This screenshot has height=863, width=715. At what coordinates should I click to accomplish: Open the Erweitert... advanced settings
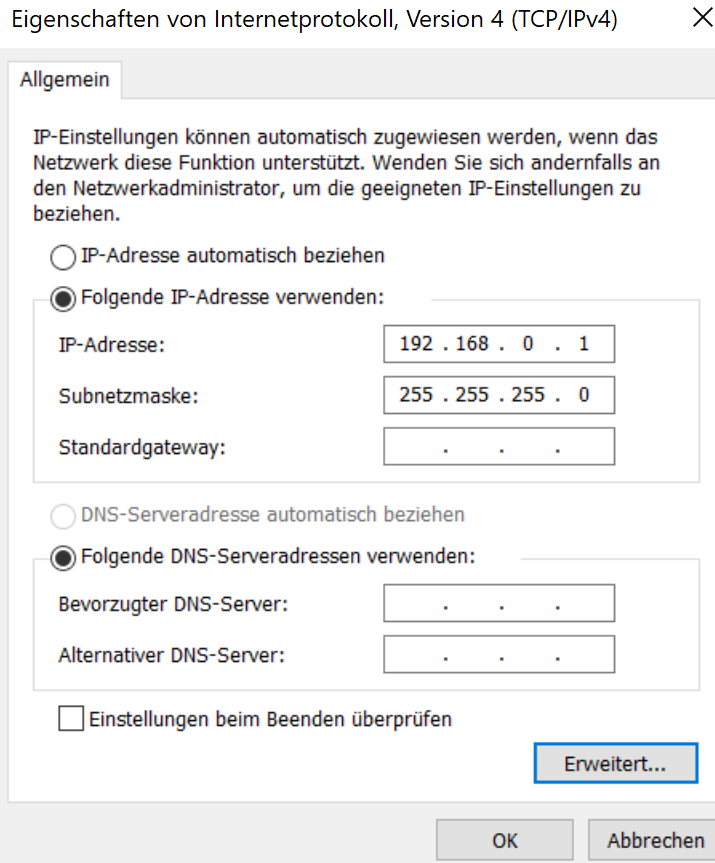(615, 764)
